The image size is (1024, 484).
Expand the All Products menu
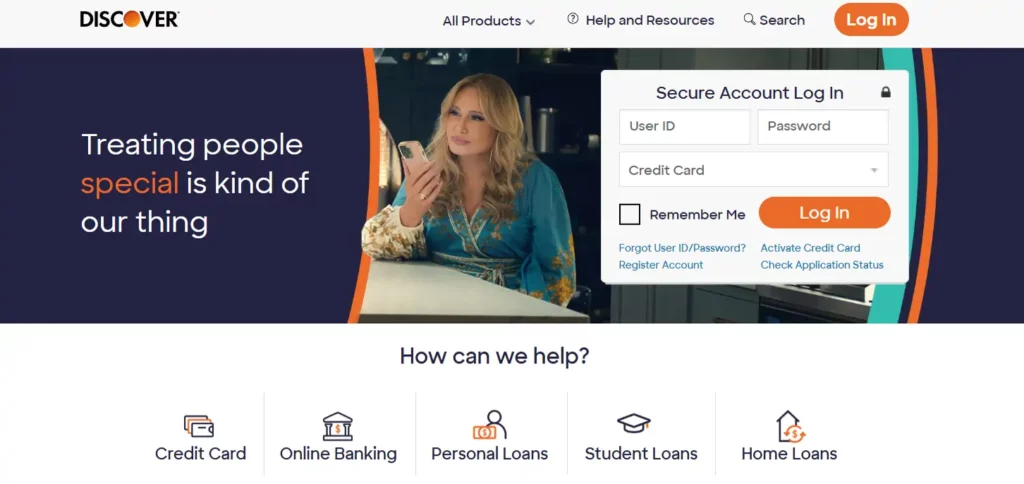pyautogui.click(x=488, y=21)
